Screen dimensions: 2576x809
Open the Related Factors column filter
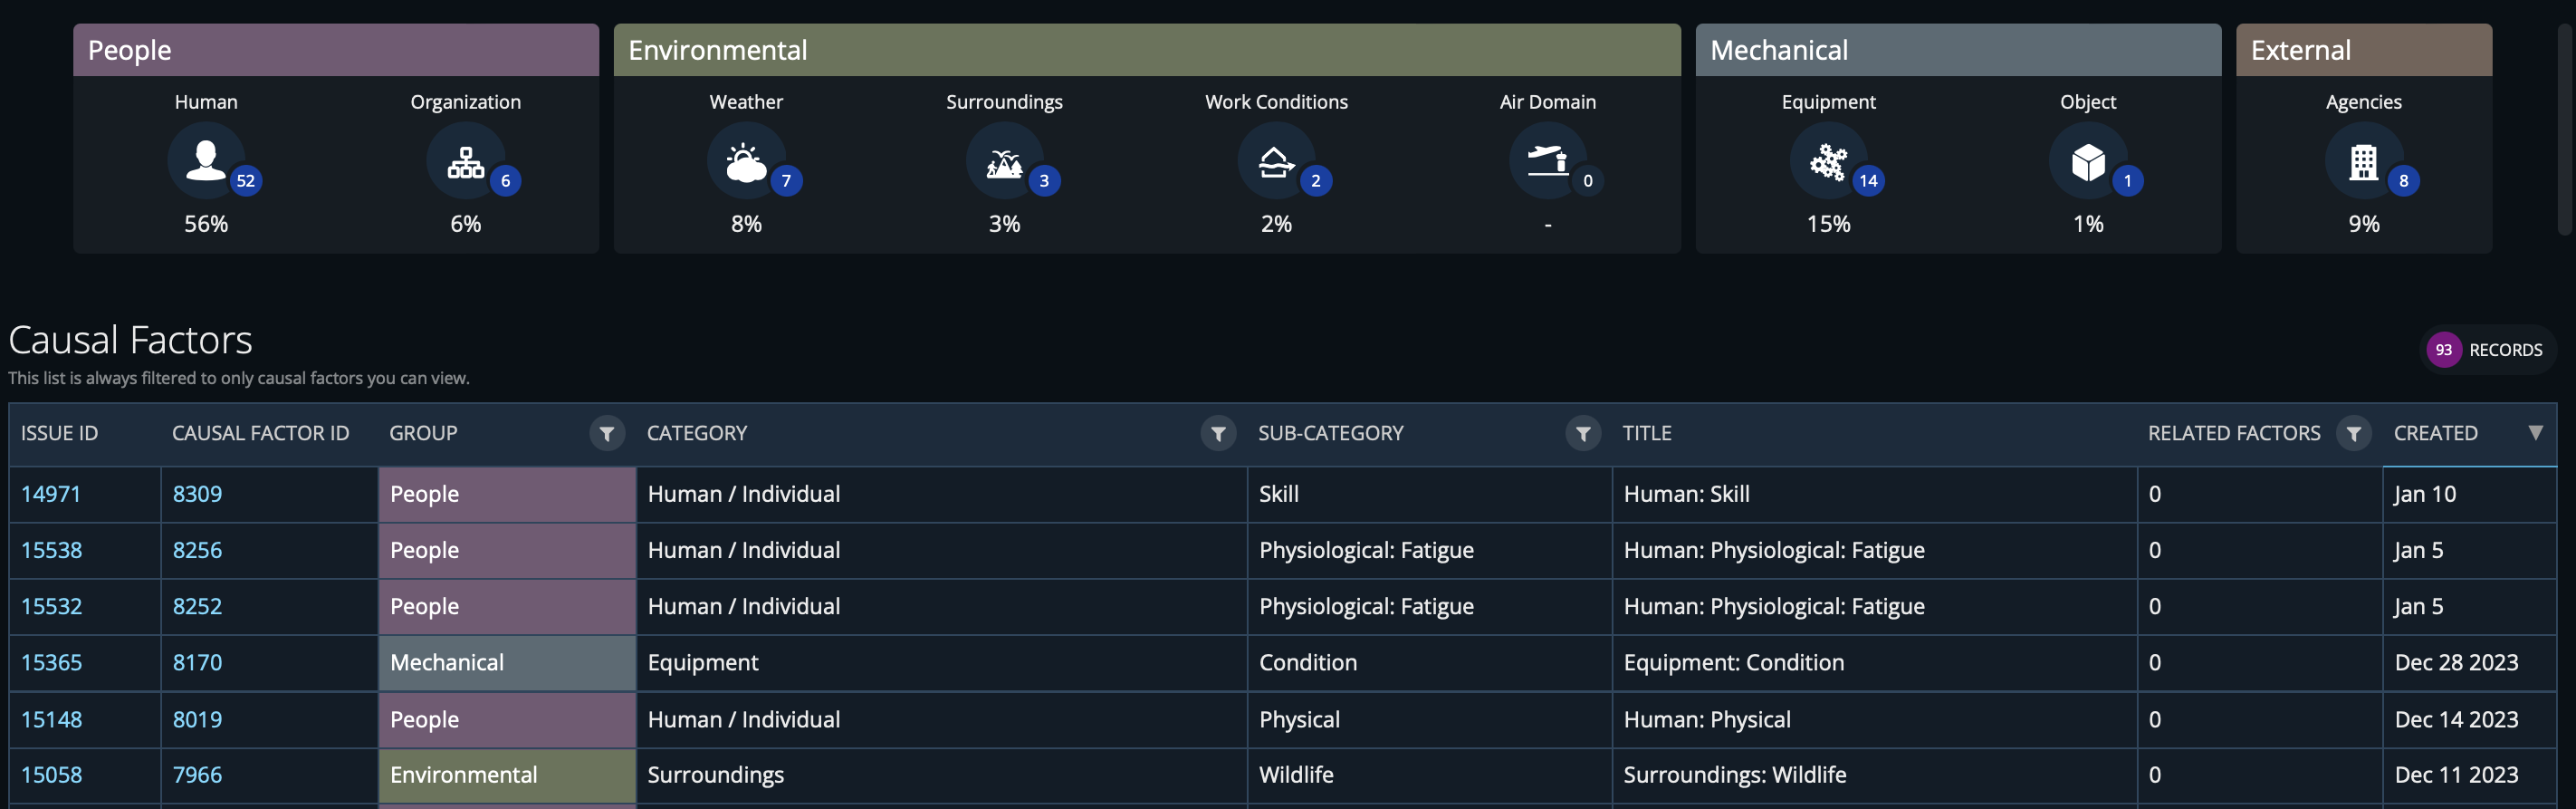[x=2353, y=434]
